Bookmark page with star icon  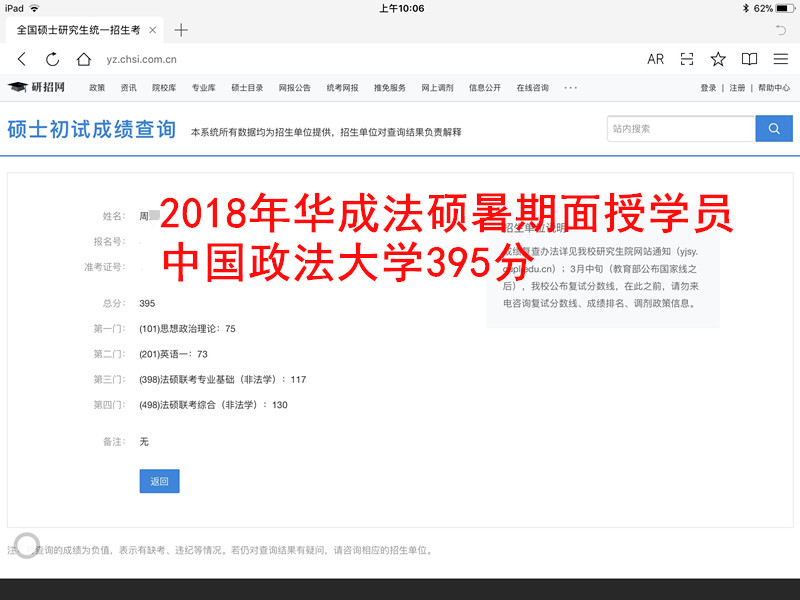[718, 59]
